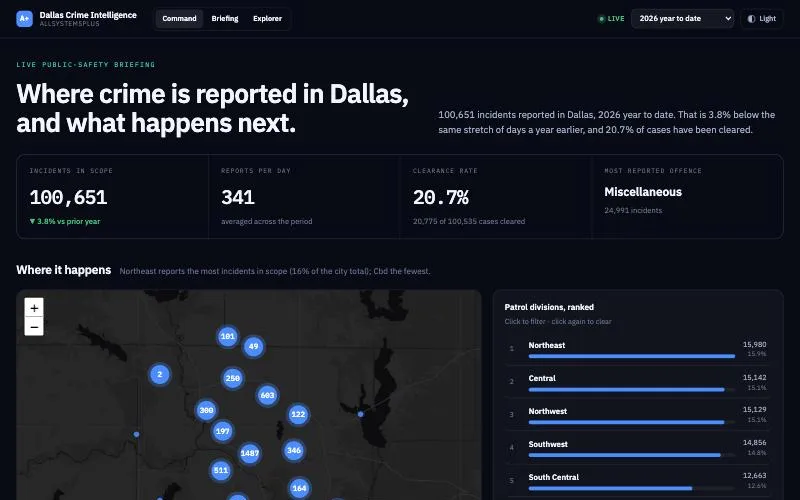Select the map cluster marked 346
Viewport: 800px width, 500px height.
pos(294,450)
